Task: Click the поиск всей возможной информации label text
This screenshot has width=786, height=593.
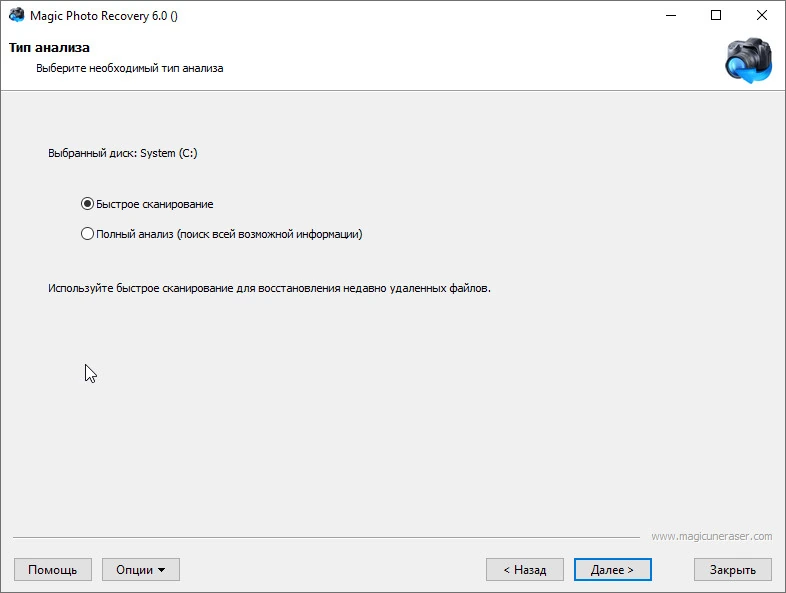Action: 269,234
